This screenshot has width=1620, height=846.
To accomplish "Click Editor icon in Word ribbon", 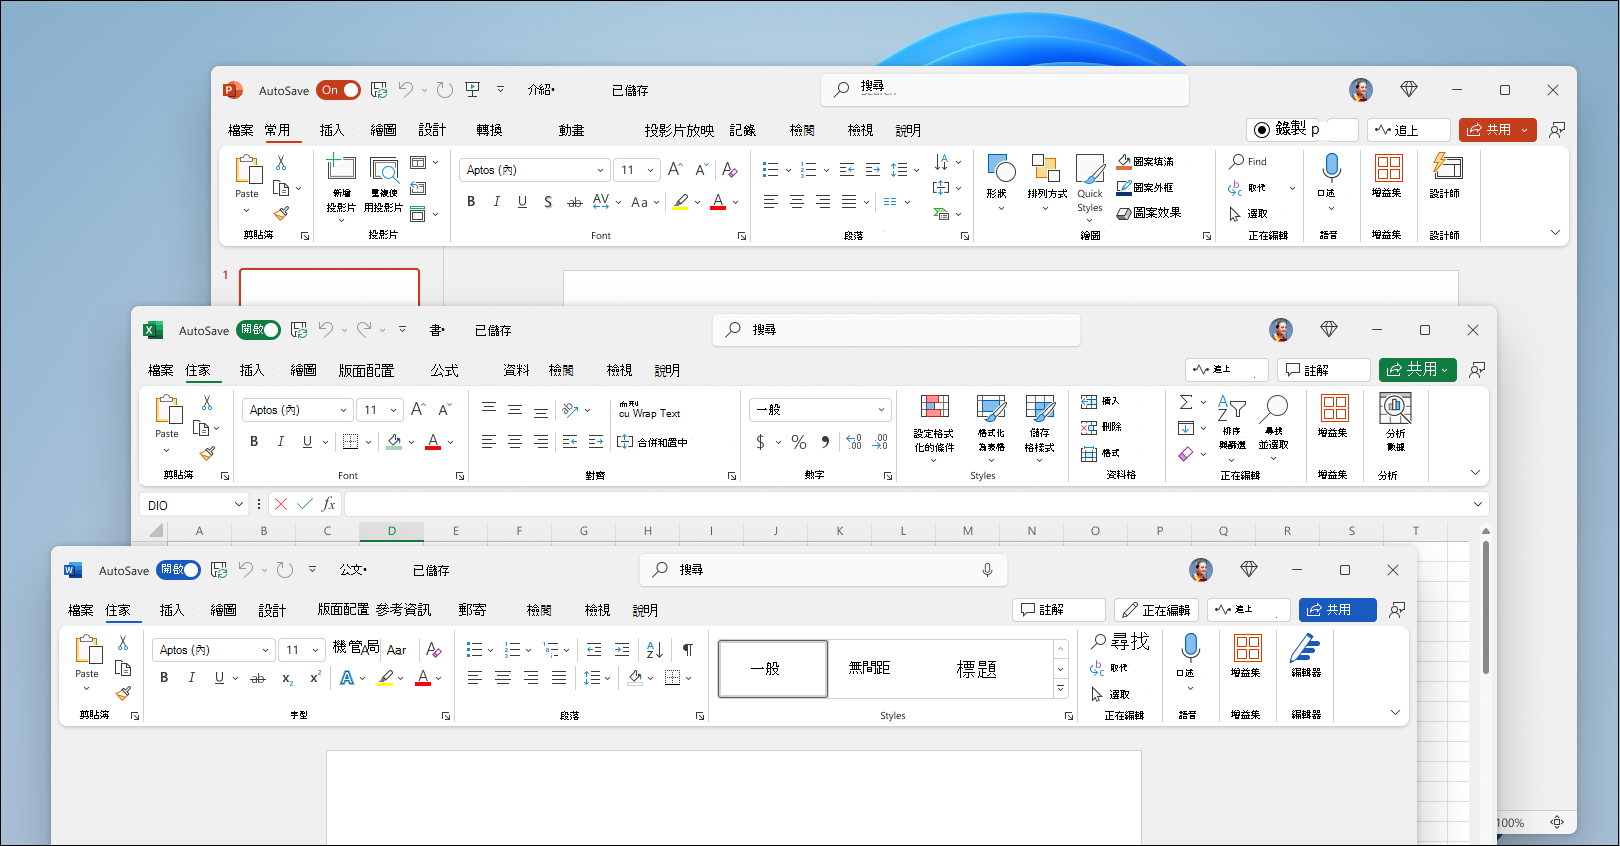I will click(x=1305, y=648).
